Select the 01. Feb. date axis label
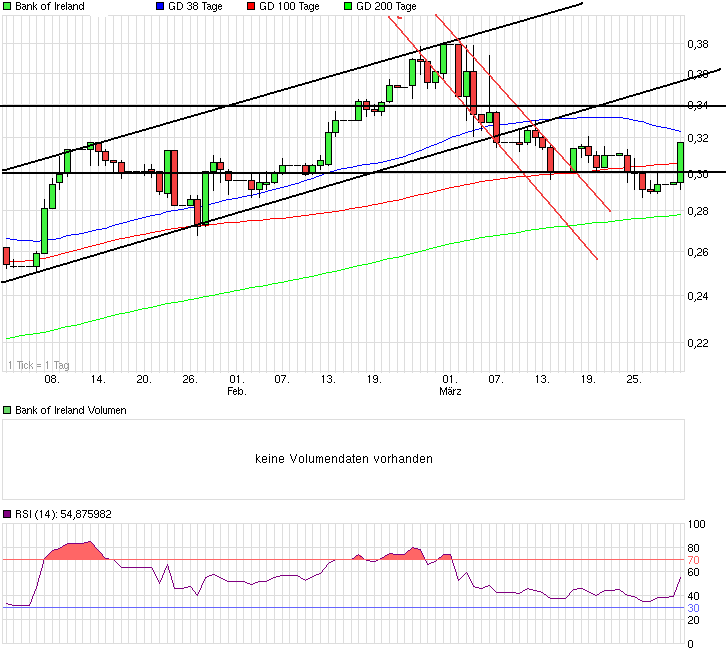 click(x=236, y=386)
